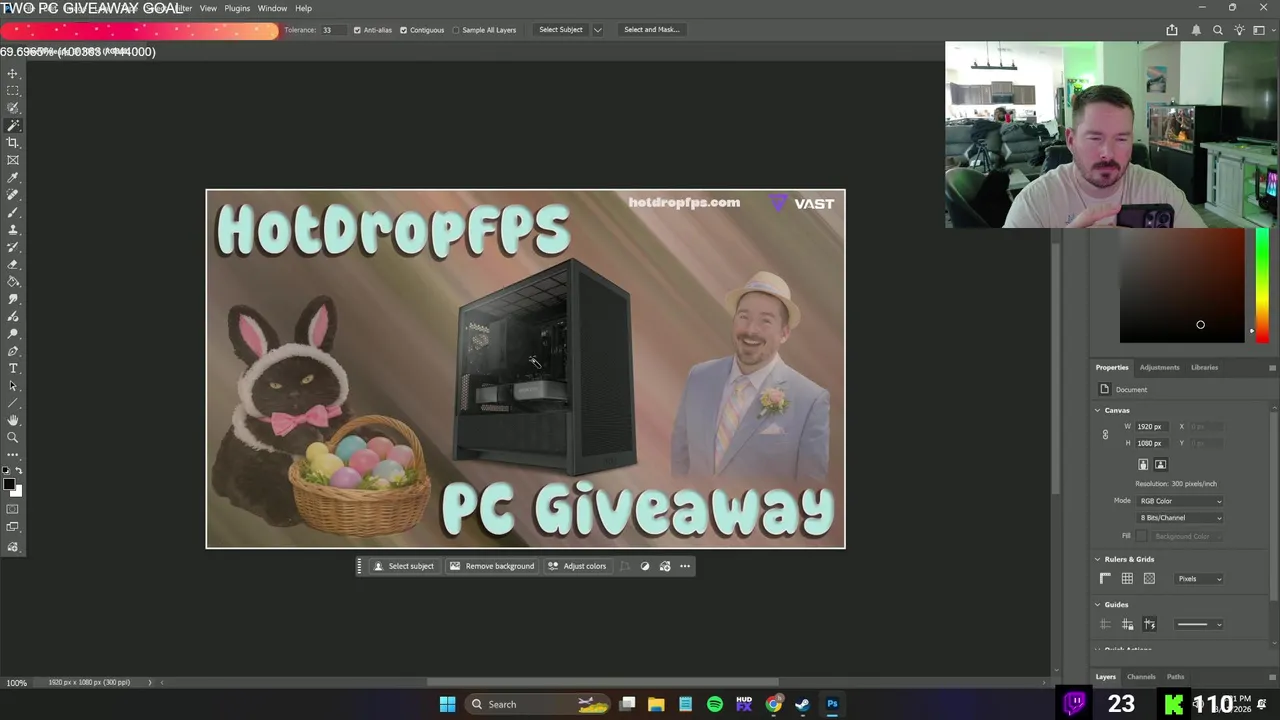
Task: Create adjustment layer from contextual task bar
Action: coord(645,566)
